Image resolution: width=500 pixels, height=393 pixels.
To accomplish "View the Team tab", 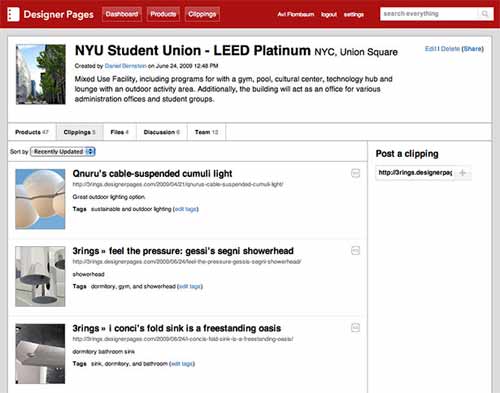I will coord(207,132).
